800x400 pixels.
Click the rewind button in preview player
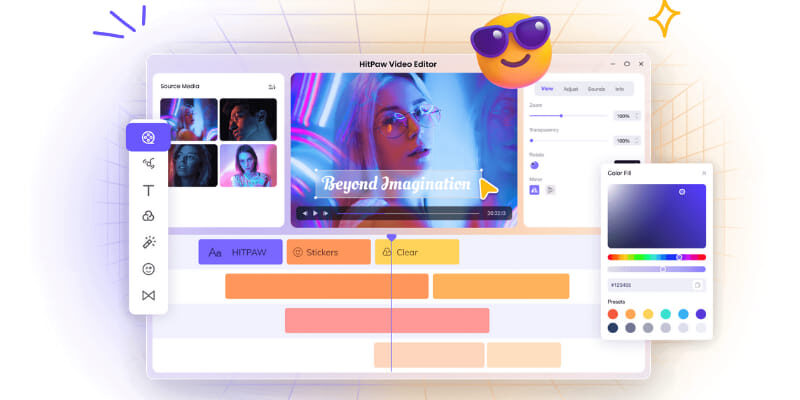coord(305,213)
